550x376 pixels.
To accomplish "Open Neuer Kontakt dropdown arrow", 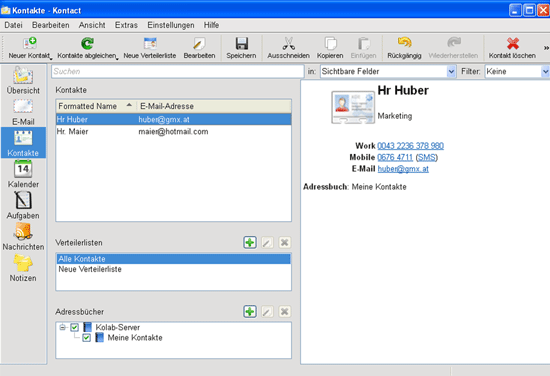I will click(x=51, y=58).
